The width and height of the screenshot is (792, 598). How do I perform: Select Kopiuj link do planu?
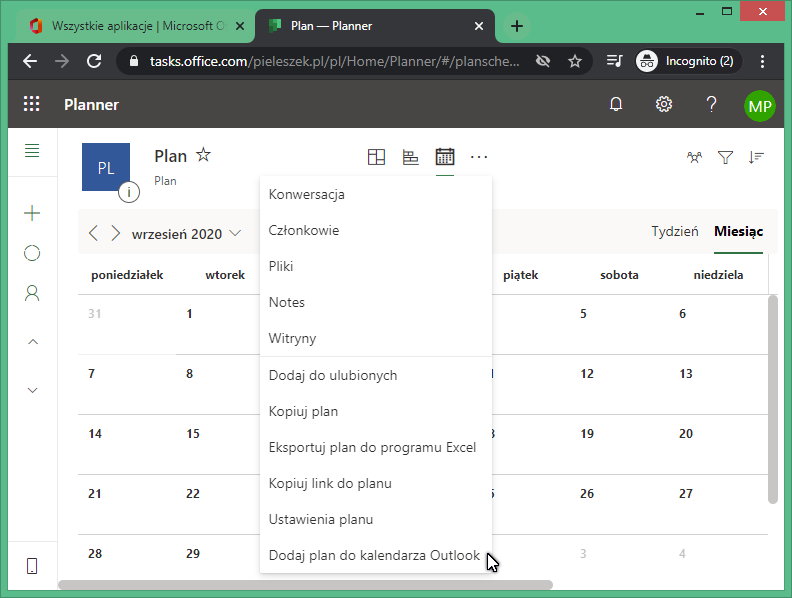pyautogui.click(x=376, y=483)
